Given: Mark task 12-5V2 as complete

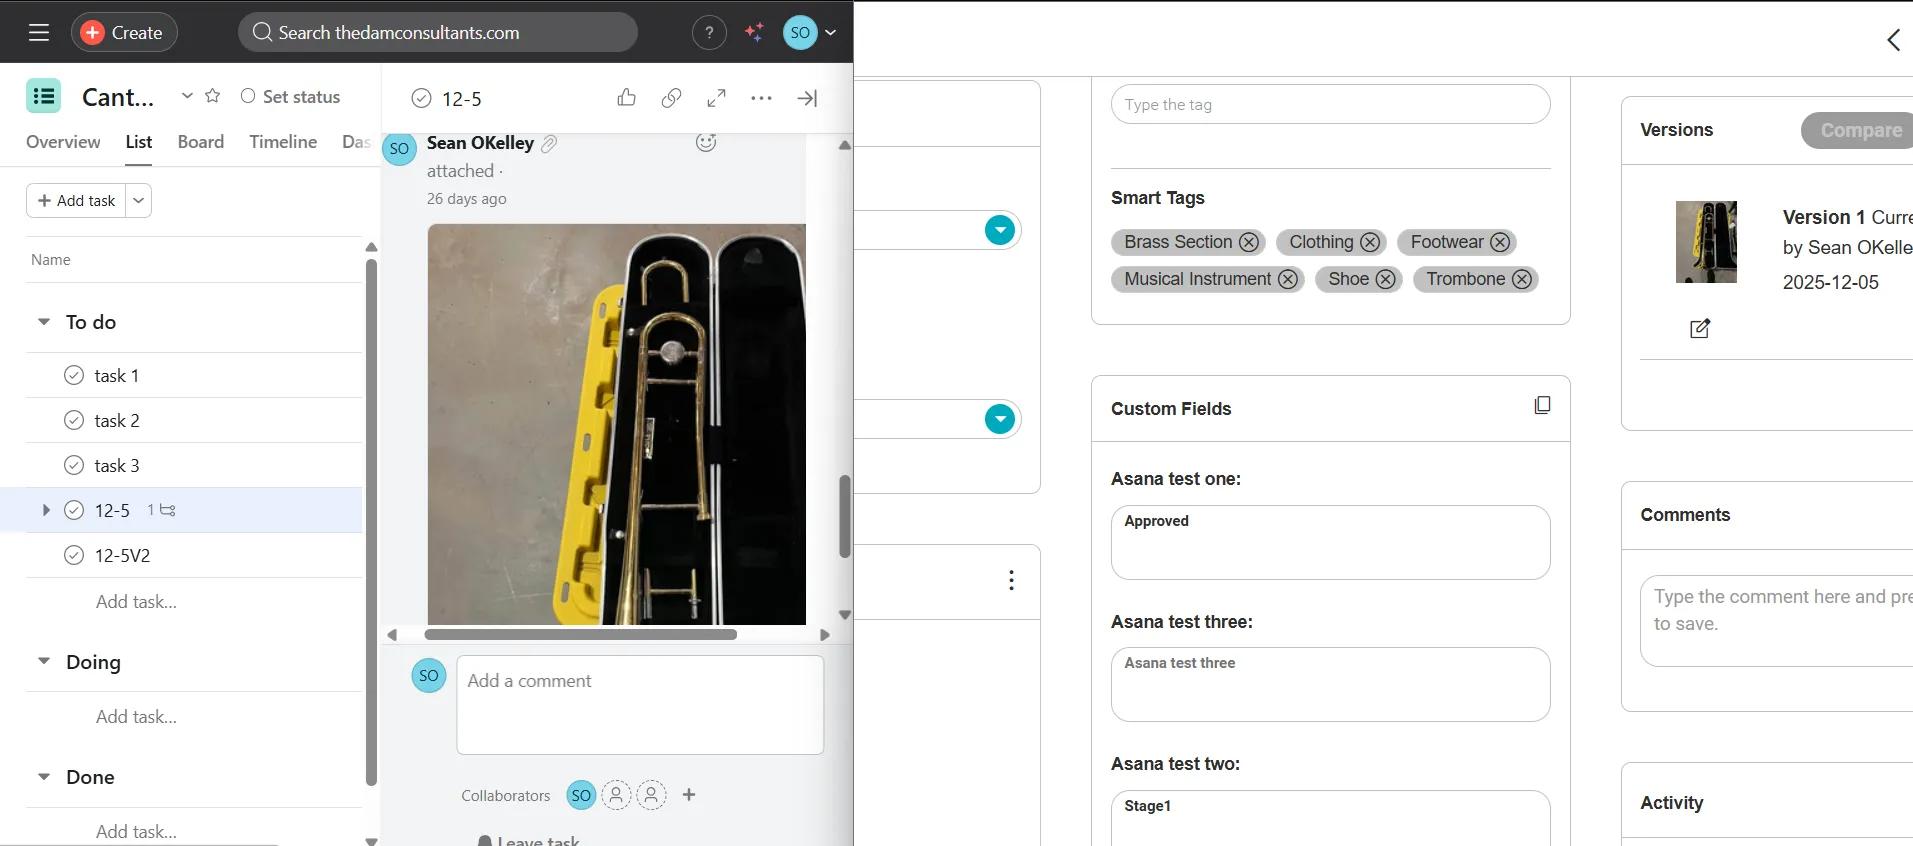Looking at the screenshot, I should pyautogui.click(x=74, y=556).
